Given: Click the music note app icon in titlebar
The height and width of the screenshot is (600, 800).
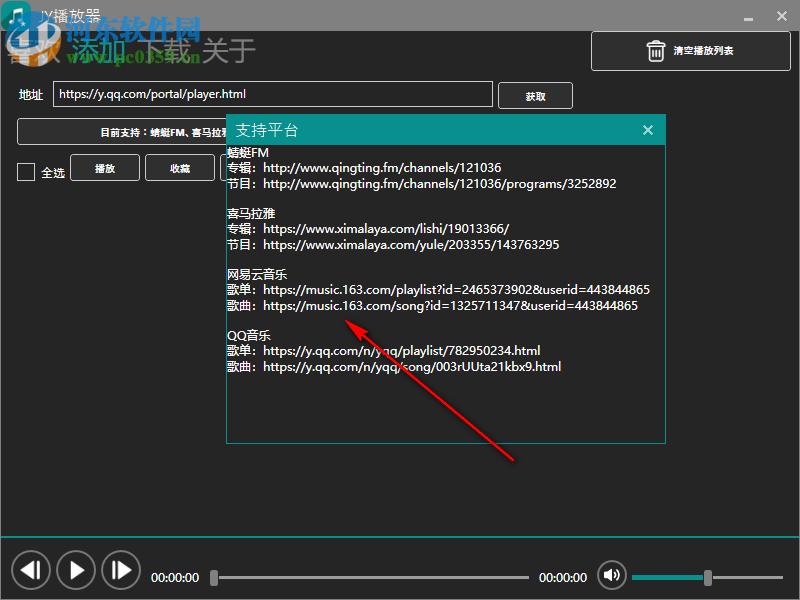Looking at the screenshot, I should click(x=14, y=13).
